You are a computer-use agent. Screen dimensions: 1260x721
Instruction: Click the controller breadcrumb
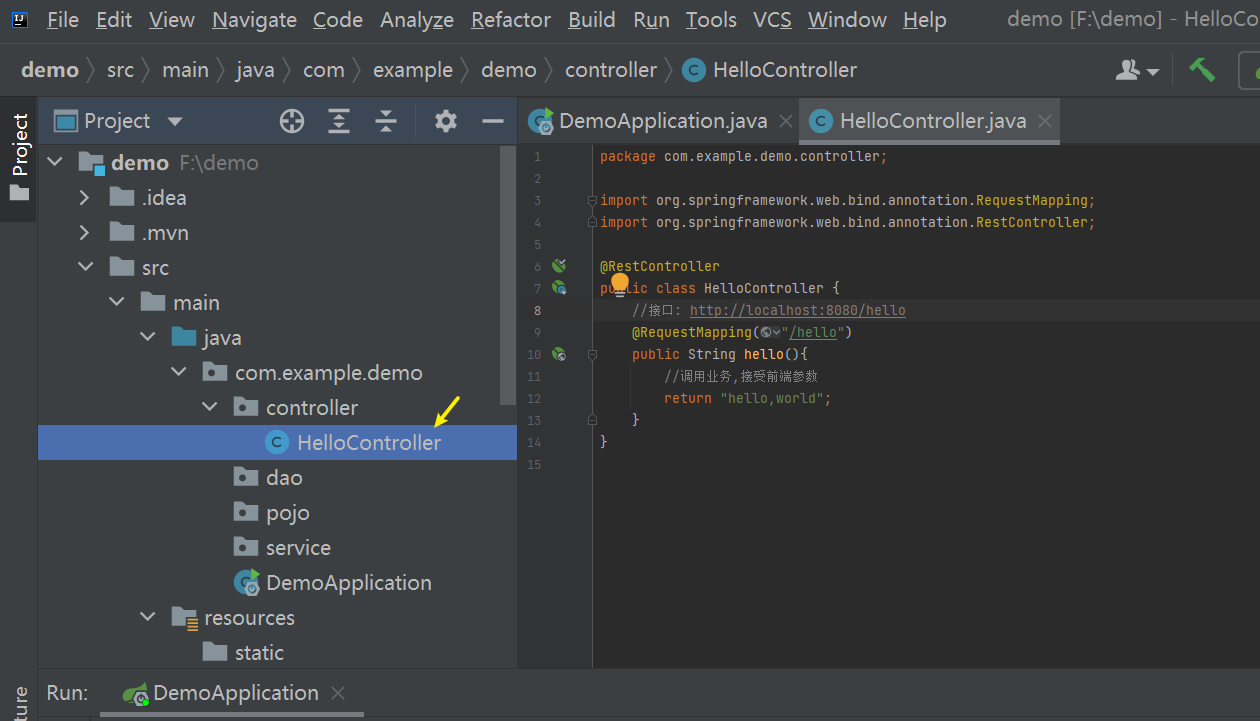[611, 70]
